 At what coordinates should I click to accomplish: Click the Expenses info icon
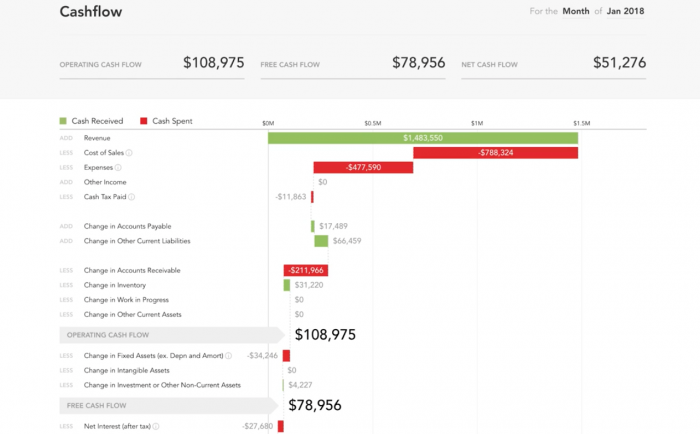point(118,167)
